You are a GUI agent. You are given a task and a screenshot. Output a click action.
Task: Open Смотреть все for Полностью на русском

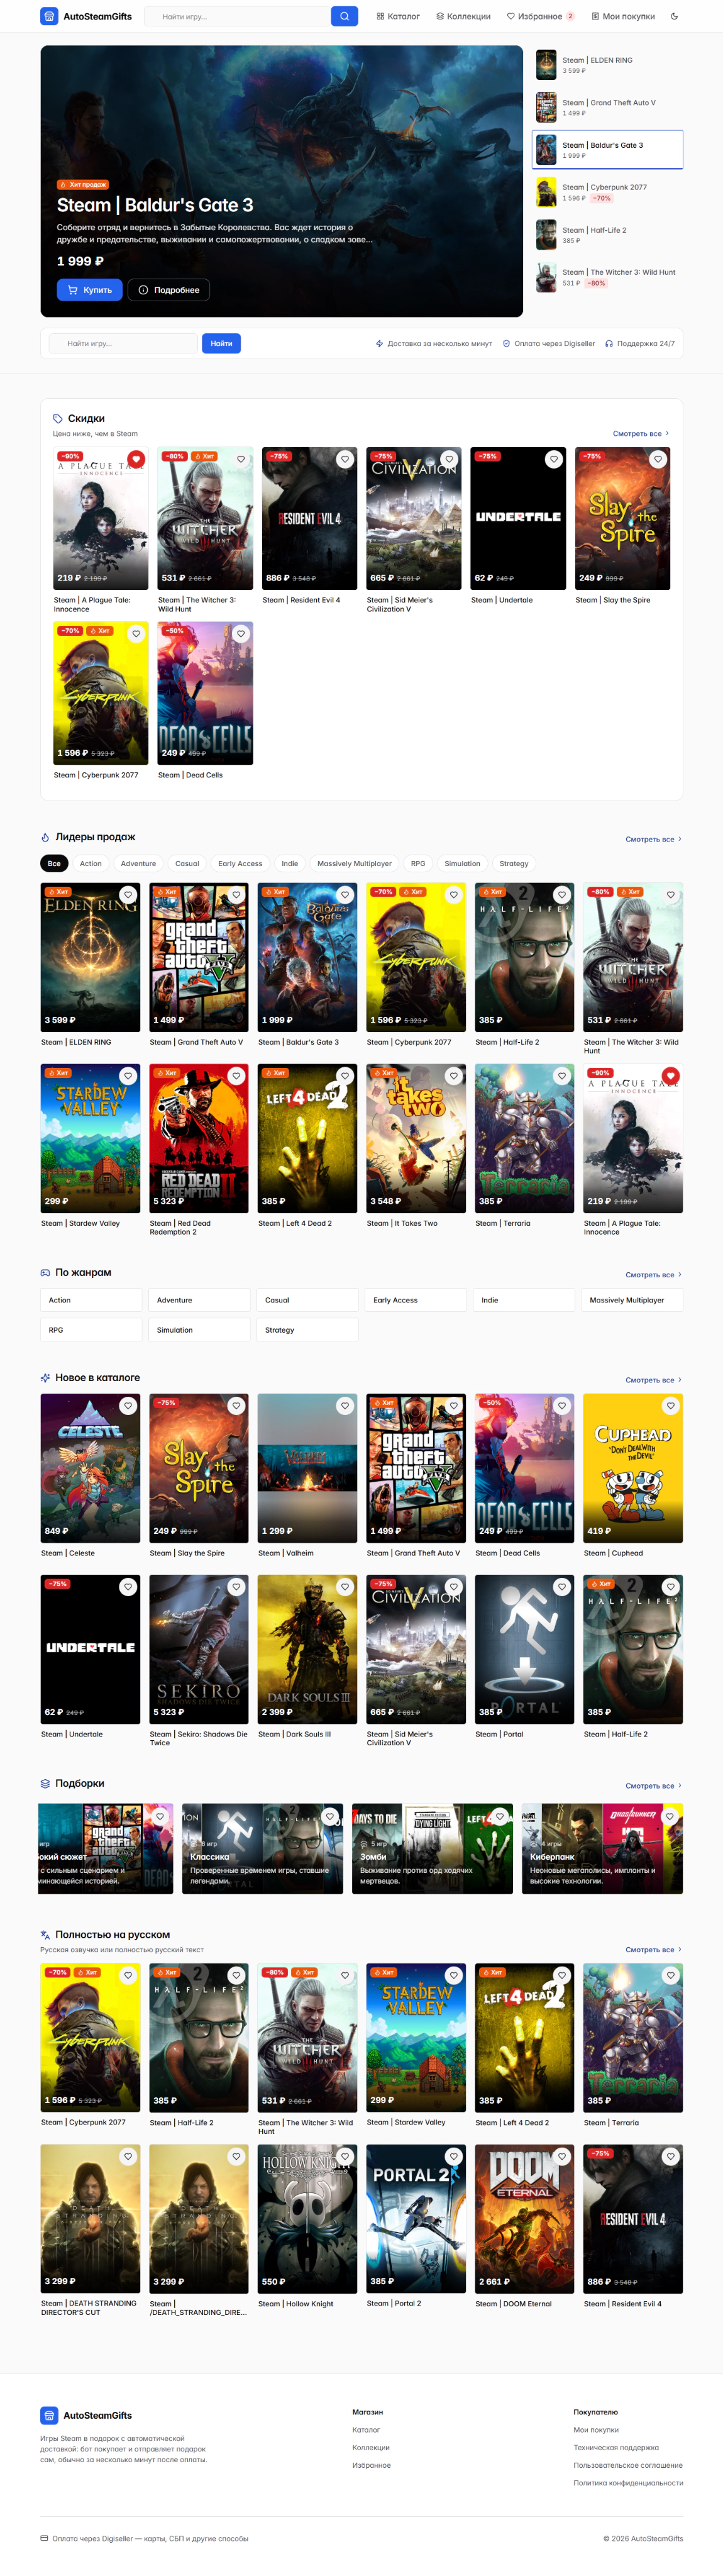click(x=654, y=1950)
